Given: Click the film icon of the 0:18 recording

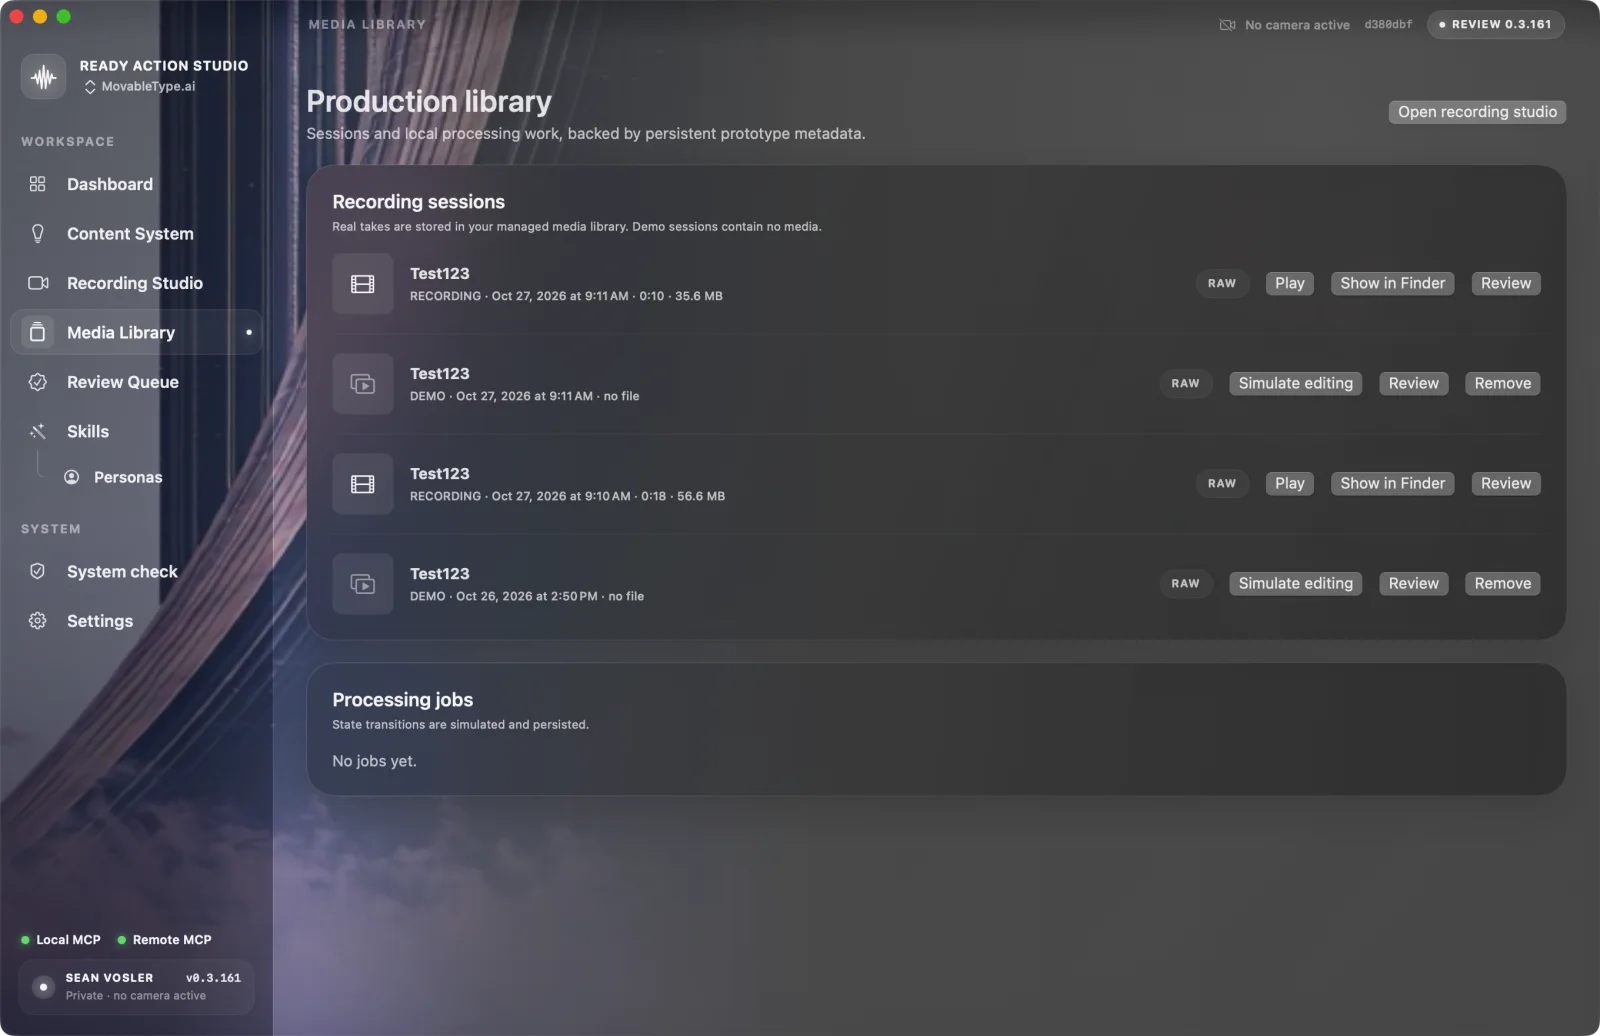Looking at the screenshot, I should pos(363,484).
